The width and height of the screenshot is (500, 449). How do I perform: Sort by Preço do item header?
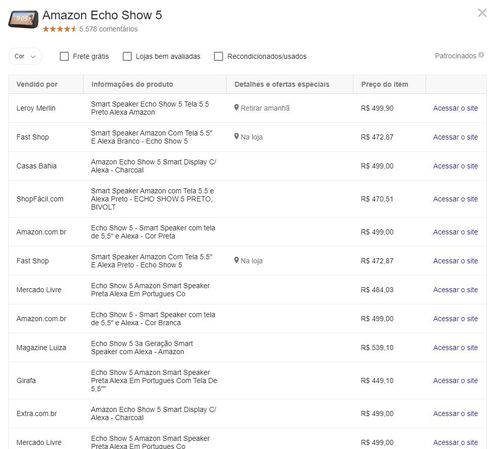click(385, 84)
